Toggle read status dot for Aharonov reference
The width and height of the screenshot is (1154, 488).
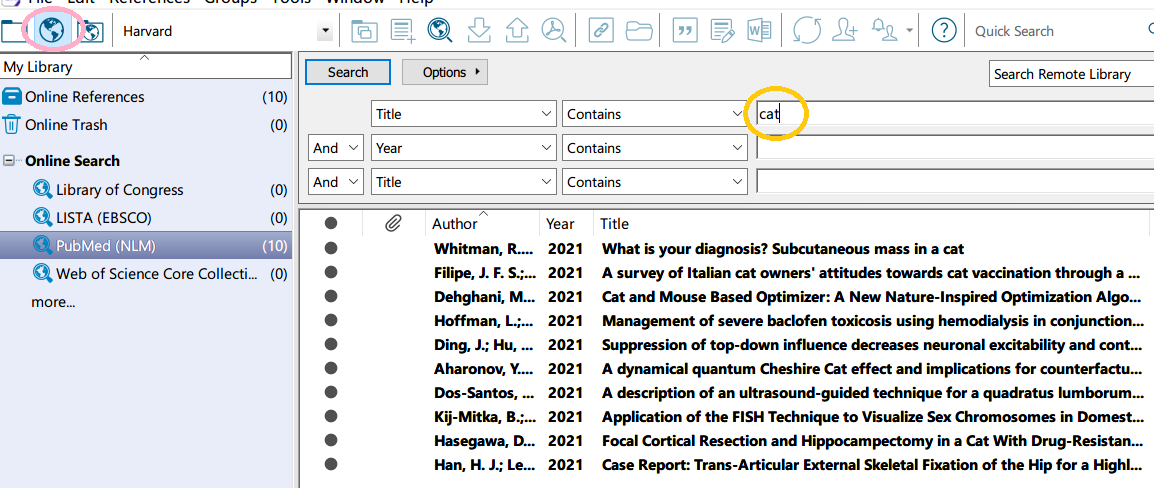click(x=330, y=368)
